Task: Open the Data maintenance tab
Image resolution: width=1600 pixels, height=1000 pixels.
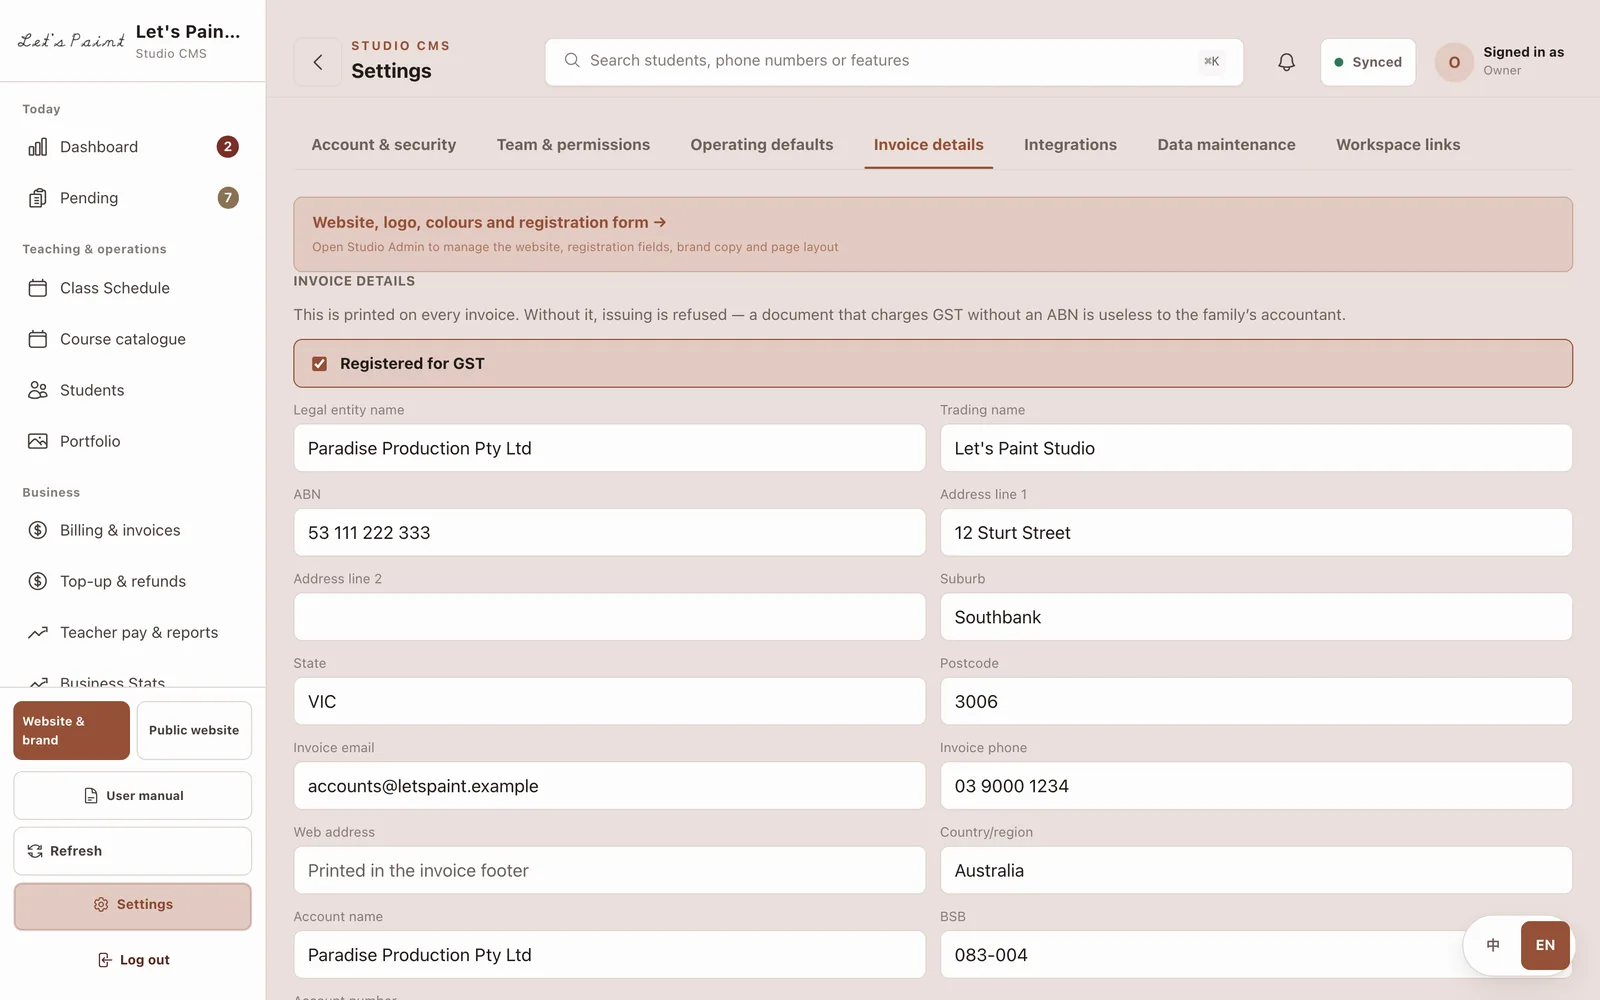Action: (1226, 145)
